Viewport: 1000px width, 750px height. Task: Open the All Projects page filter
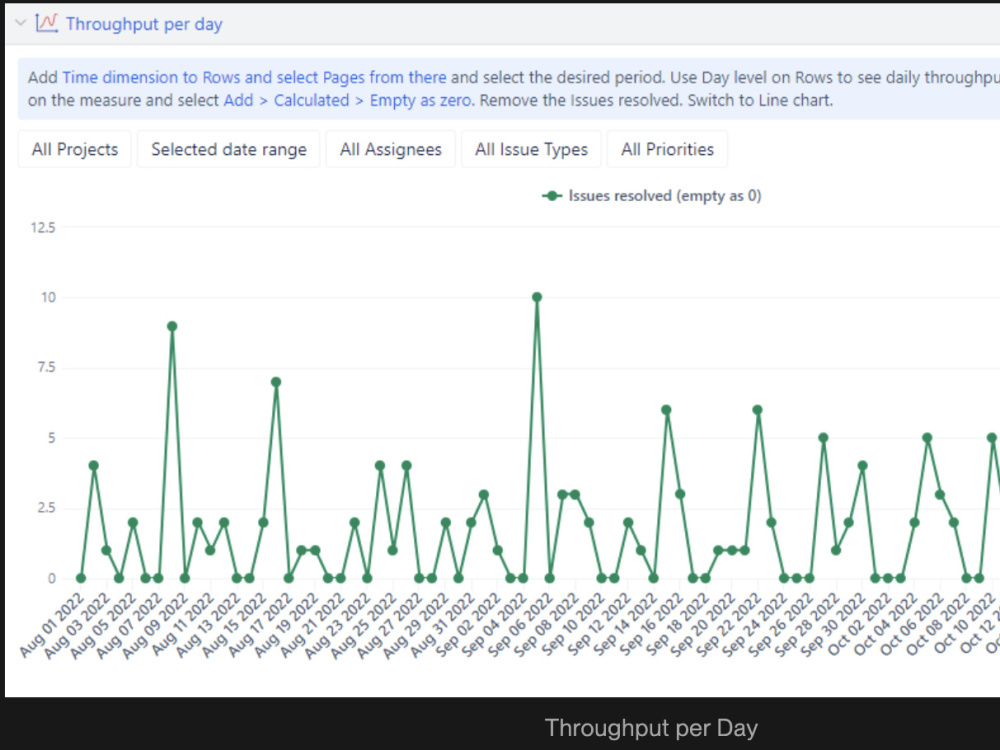point(75,149)
